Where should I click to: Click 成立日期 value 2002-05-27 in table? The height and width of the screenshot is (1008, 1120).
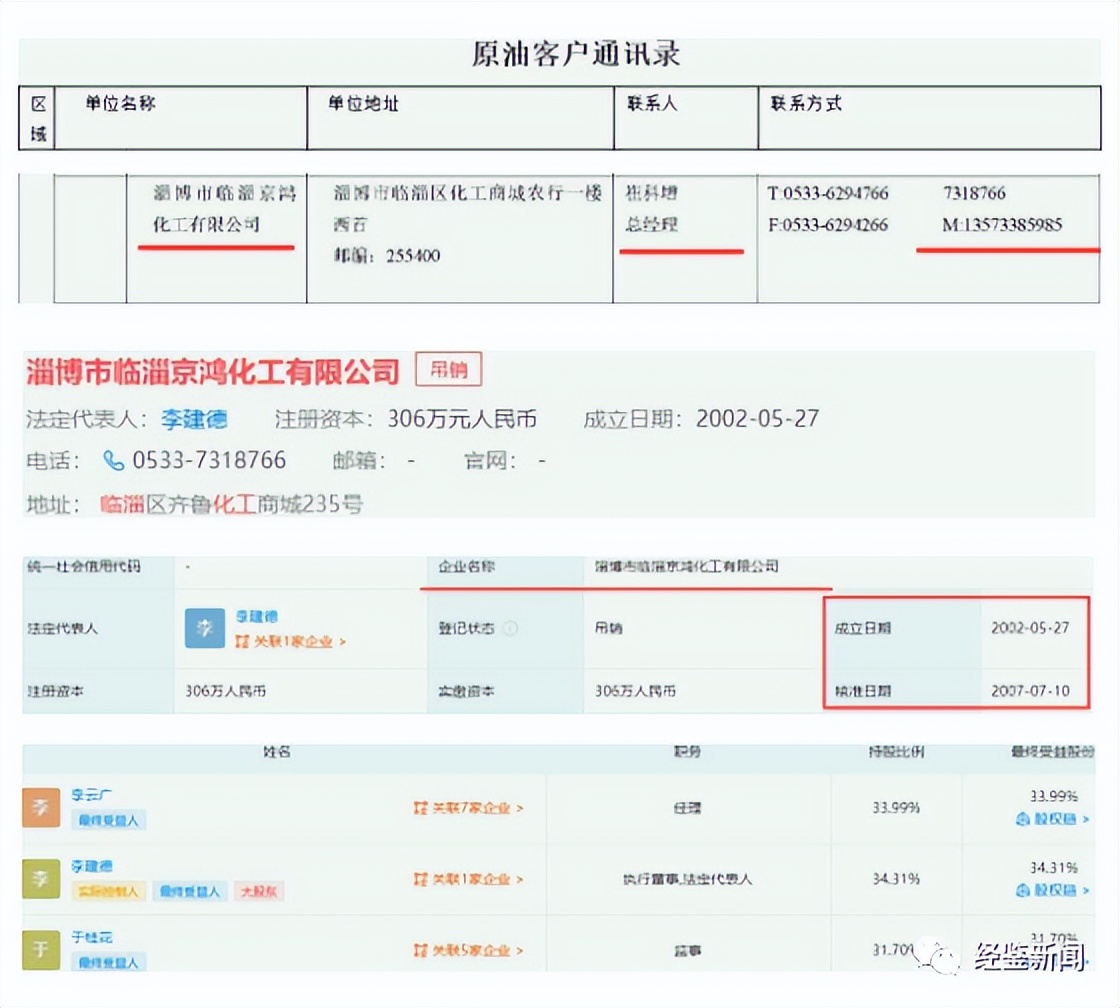click(1030, 628)
